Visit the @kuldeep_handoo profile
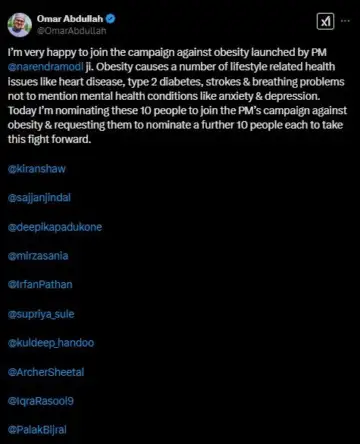 click(51, 343)
